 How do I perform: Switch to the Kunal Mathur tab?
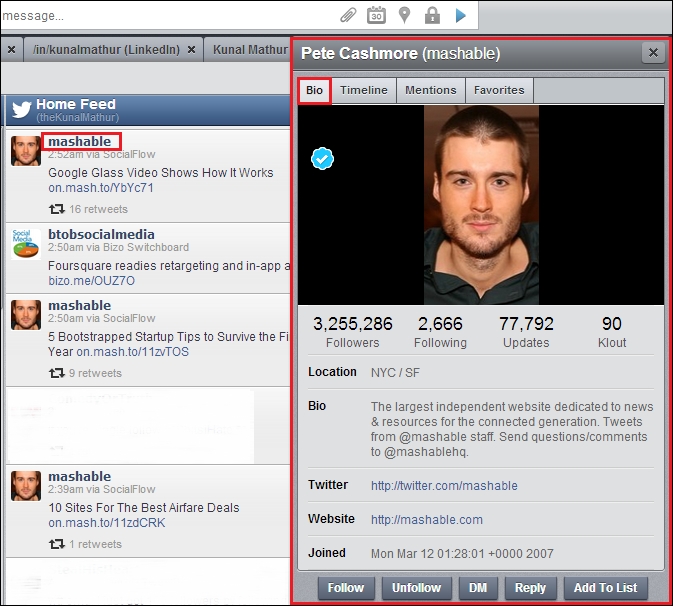(x=250, y=50)
